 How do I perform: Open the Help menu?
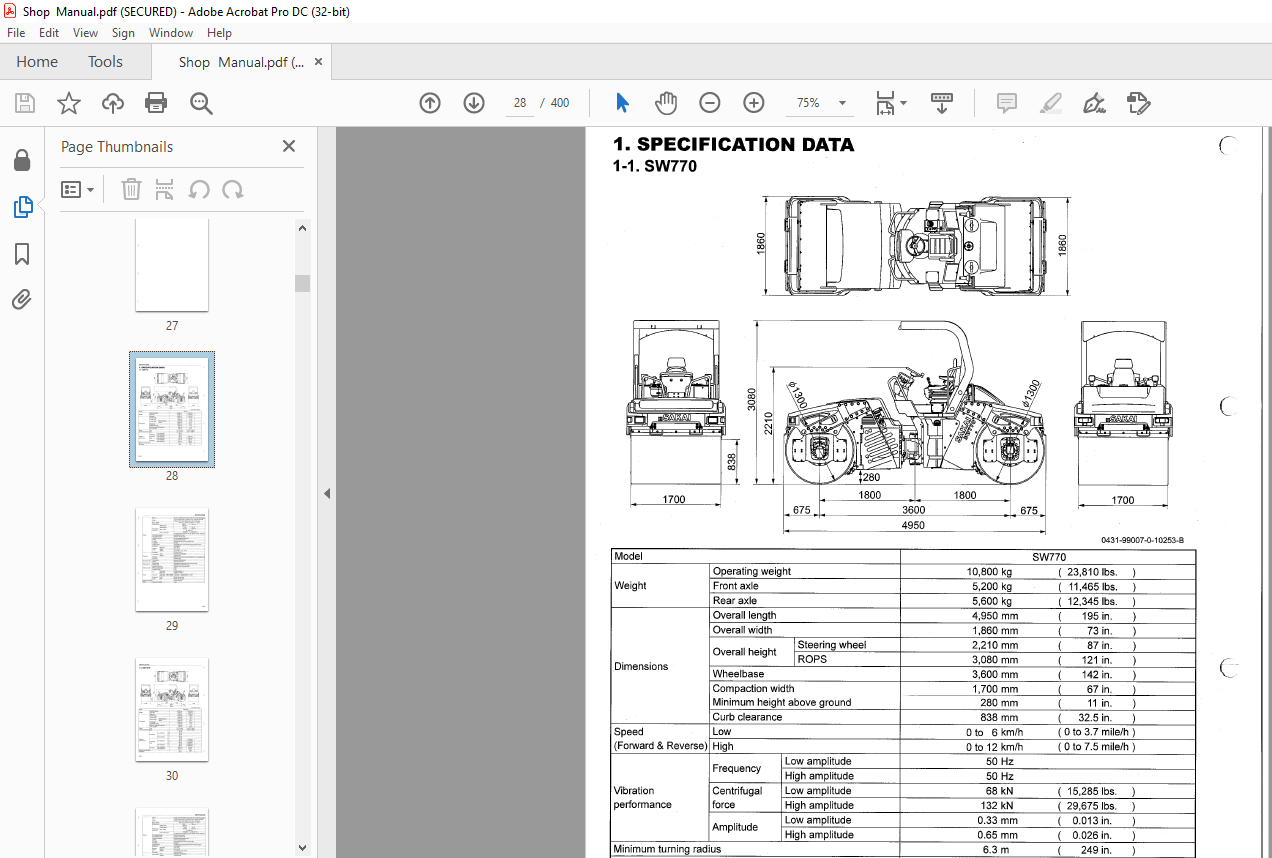[x=219, y=33]
